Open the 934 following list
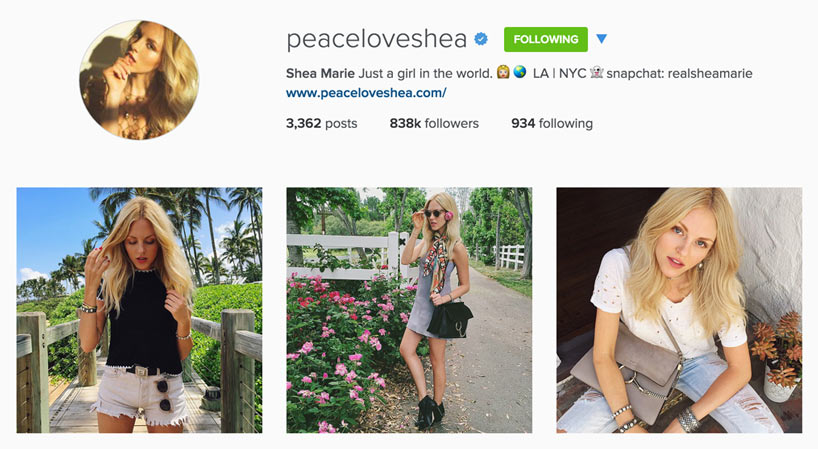 tap(552, 124)
